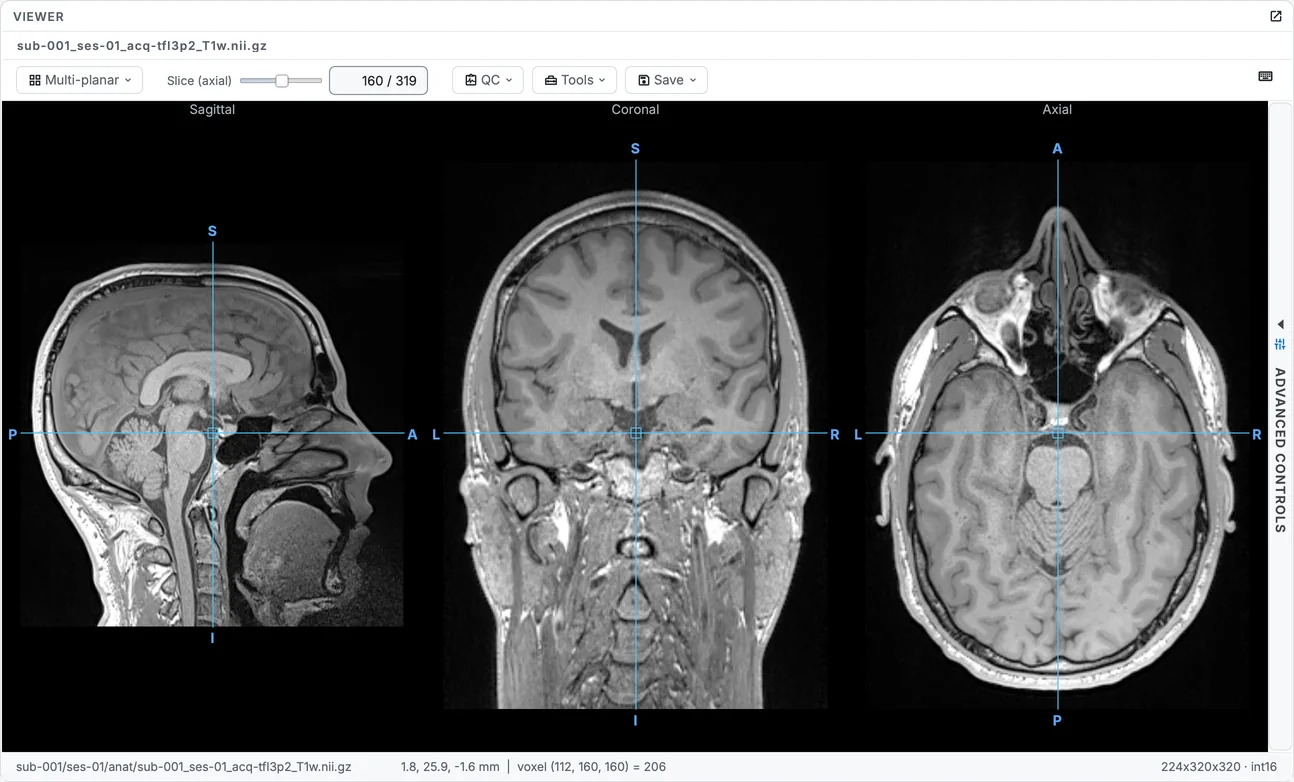This screenshot has width=1294, height=782.
Task: Click the advanced controls sliders icon
Action: click(x=1280, y=344)
